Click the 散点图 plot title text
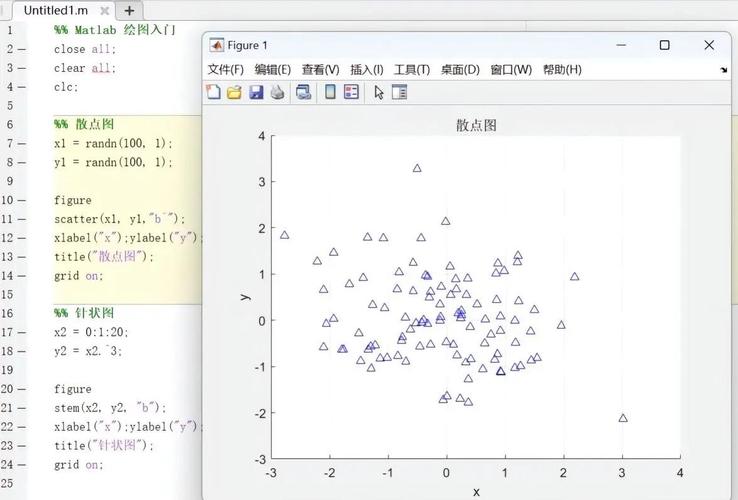738x500 pixels. pos(476,125)
